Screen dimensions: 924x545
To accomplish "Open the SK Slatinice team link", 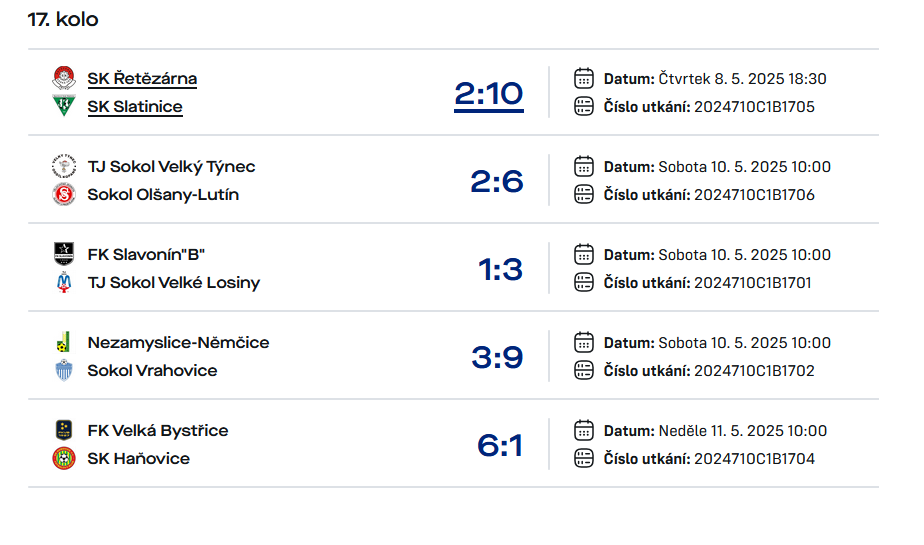I will 135,107.
